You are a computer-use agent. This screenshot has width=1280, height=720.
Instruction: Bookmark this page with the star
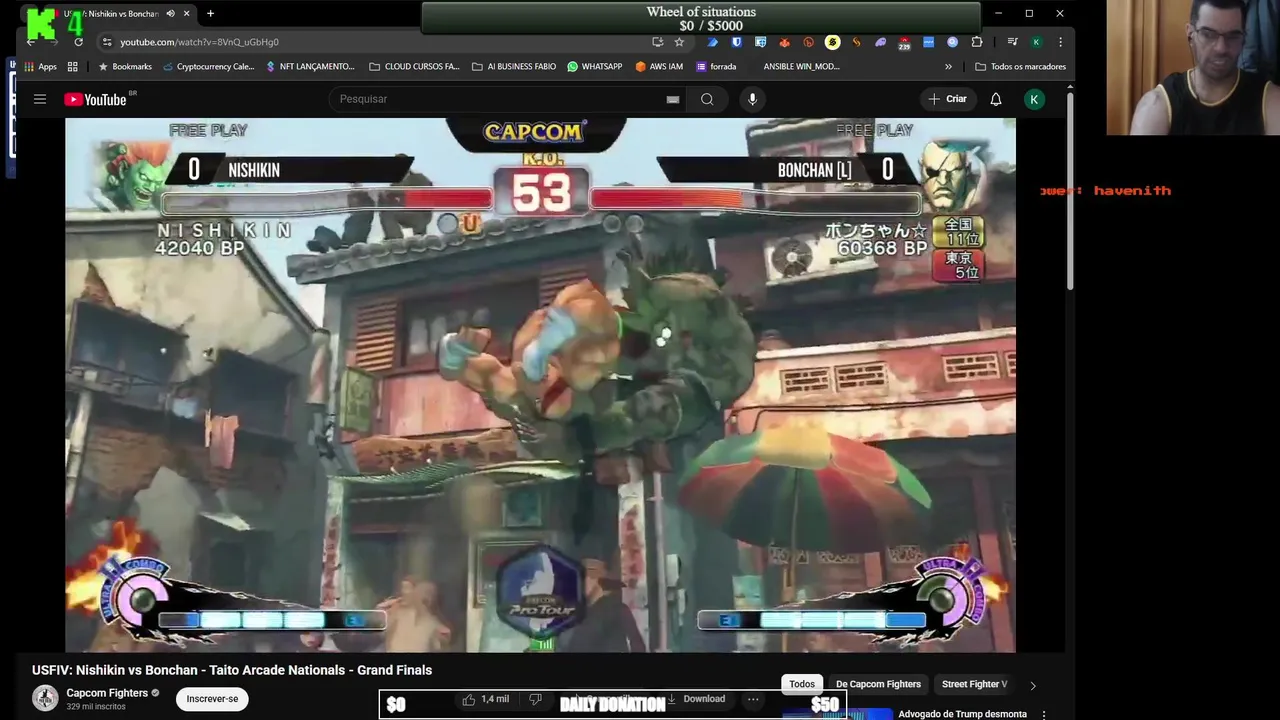pos(679,42)
